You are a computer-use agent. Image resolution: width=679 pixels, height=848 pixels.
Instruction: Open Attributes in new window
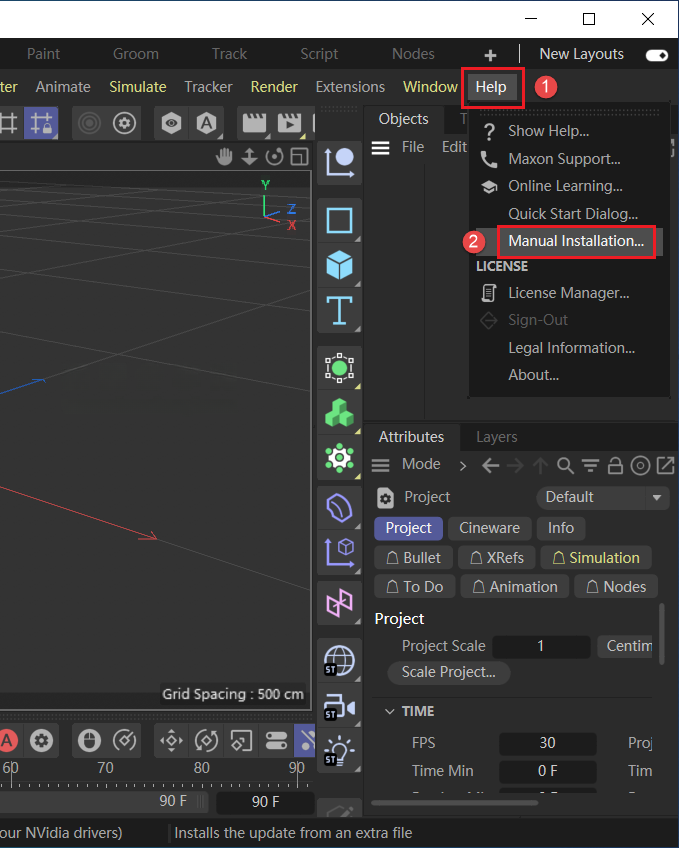coord(665,465)
